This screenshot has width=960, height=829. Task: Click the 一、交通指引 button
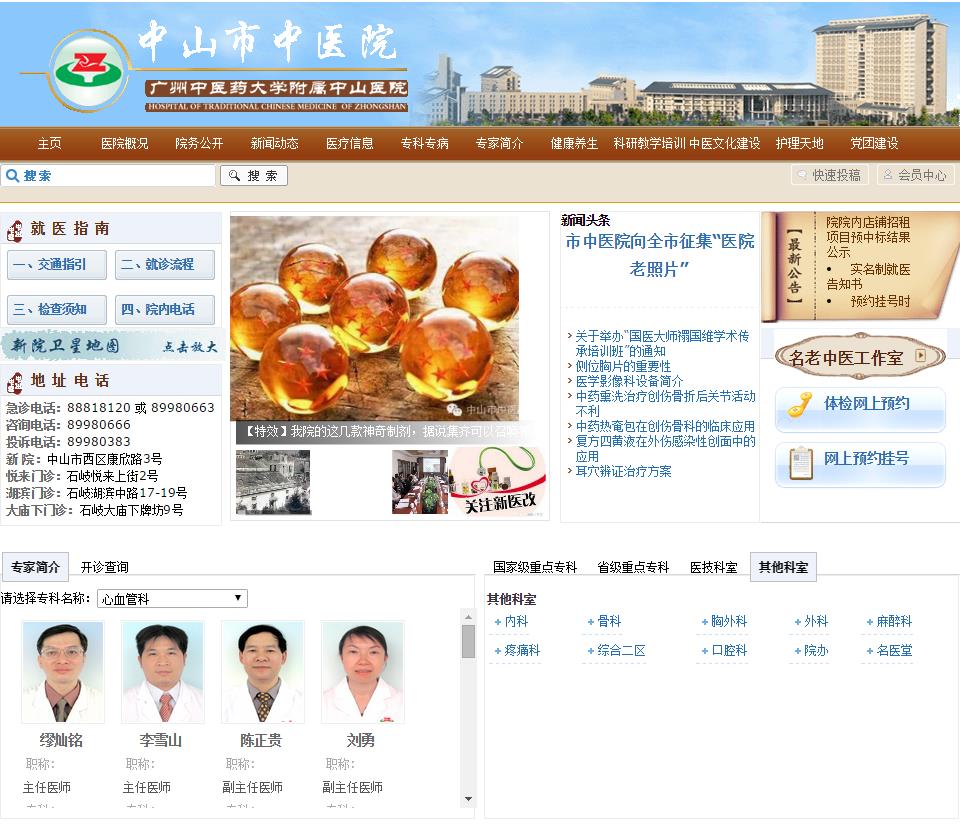click(57, 264)
